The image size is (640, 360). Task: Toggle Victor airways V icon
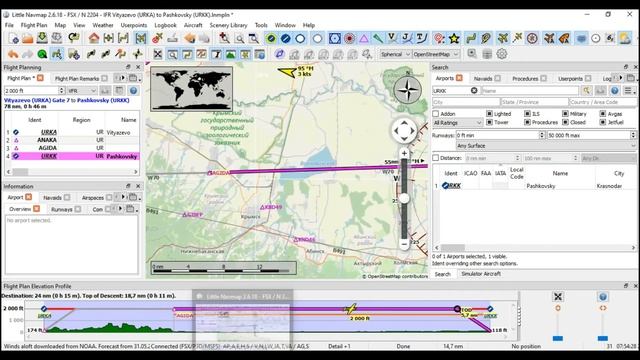point(392,38)
